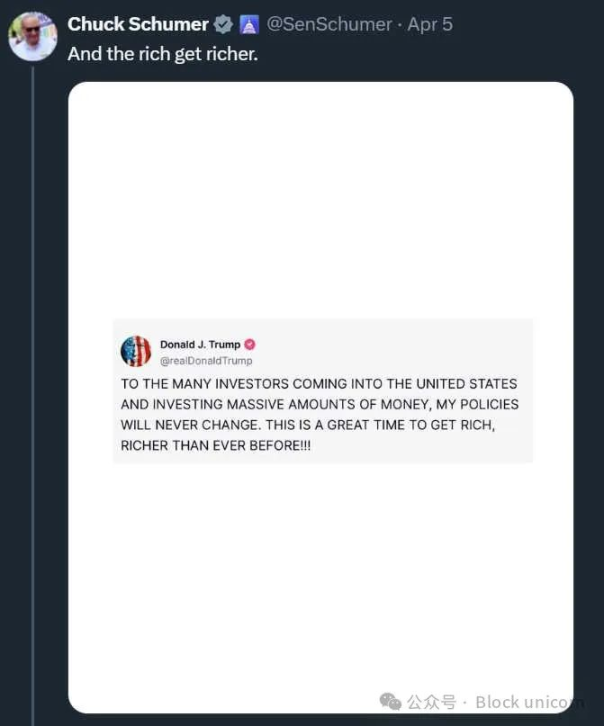The height and width of the screenshot is (726, 604).
Task: Click the Donald J. Trump name
Action: click(x=200, y=344)
